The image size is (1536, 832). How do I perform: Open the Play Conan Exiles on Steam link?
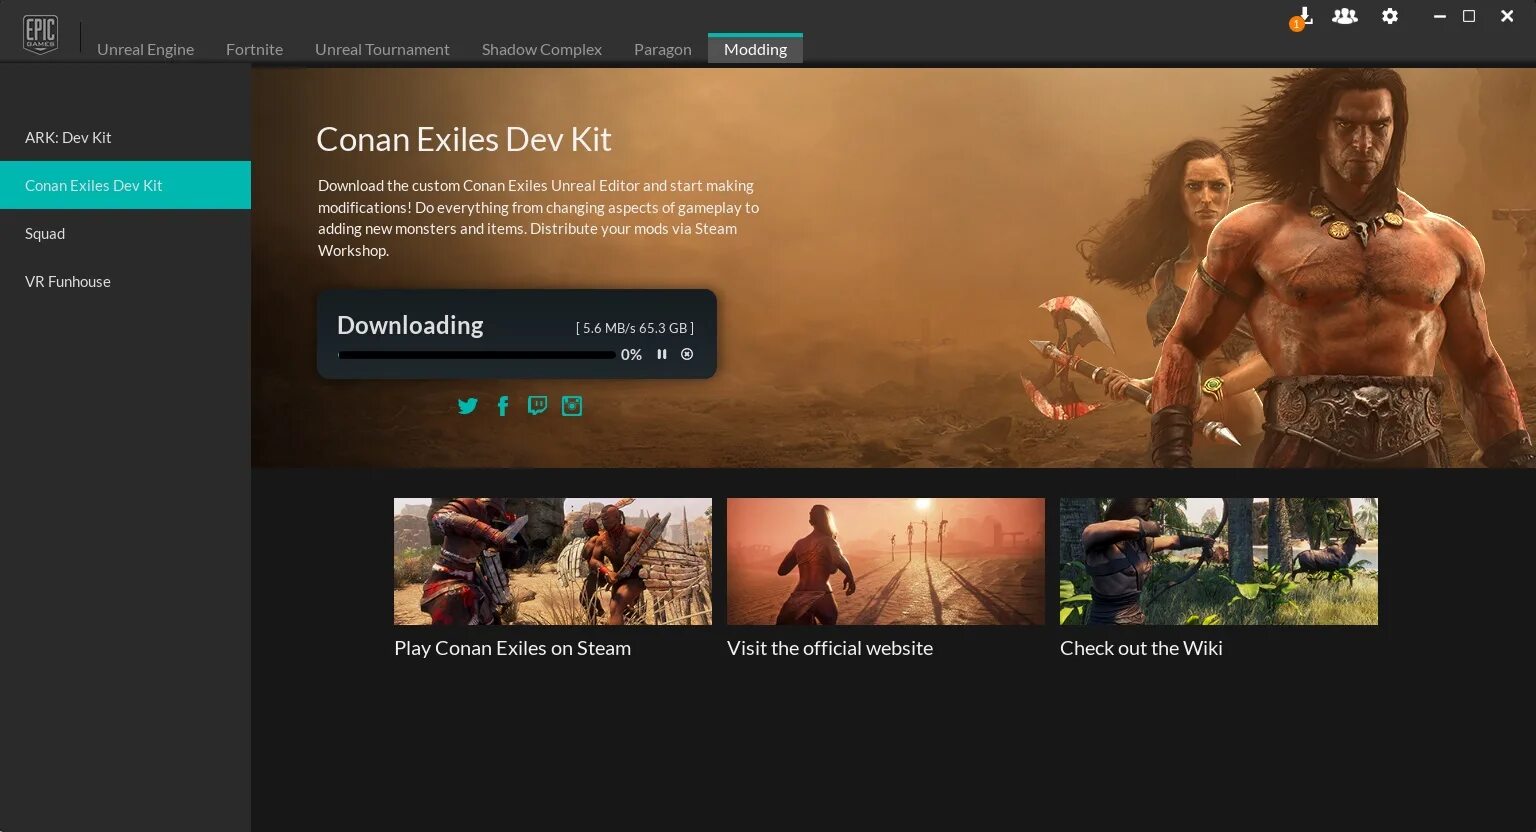click(x=512, y=648)
